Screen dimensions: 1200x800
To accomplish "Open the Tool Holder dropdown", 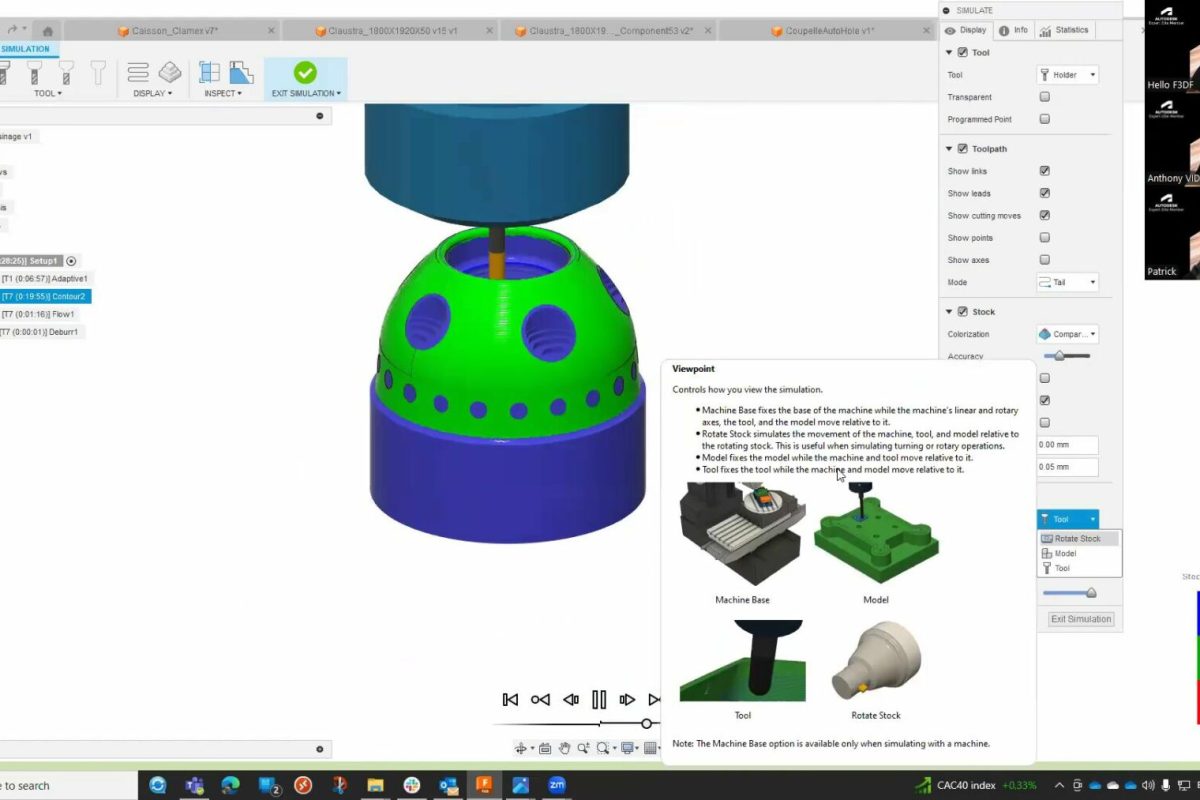I will (1067, 75).
